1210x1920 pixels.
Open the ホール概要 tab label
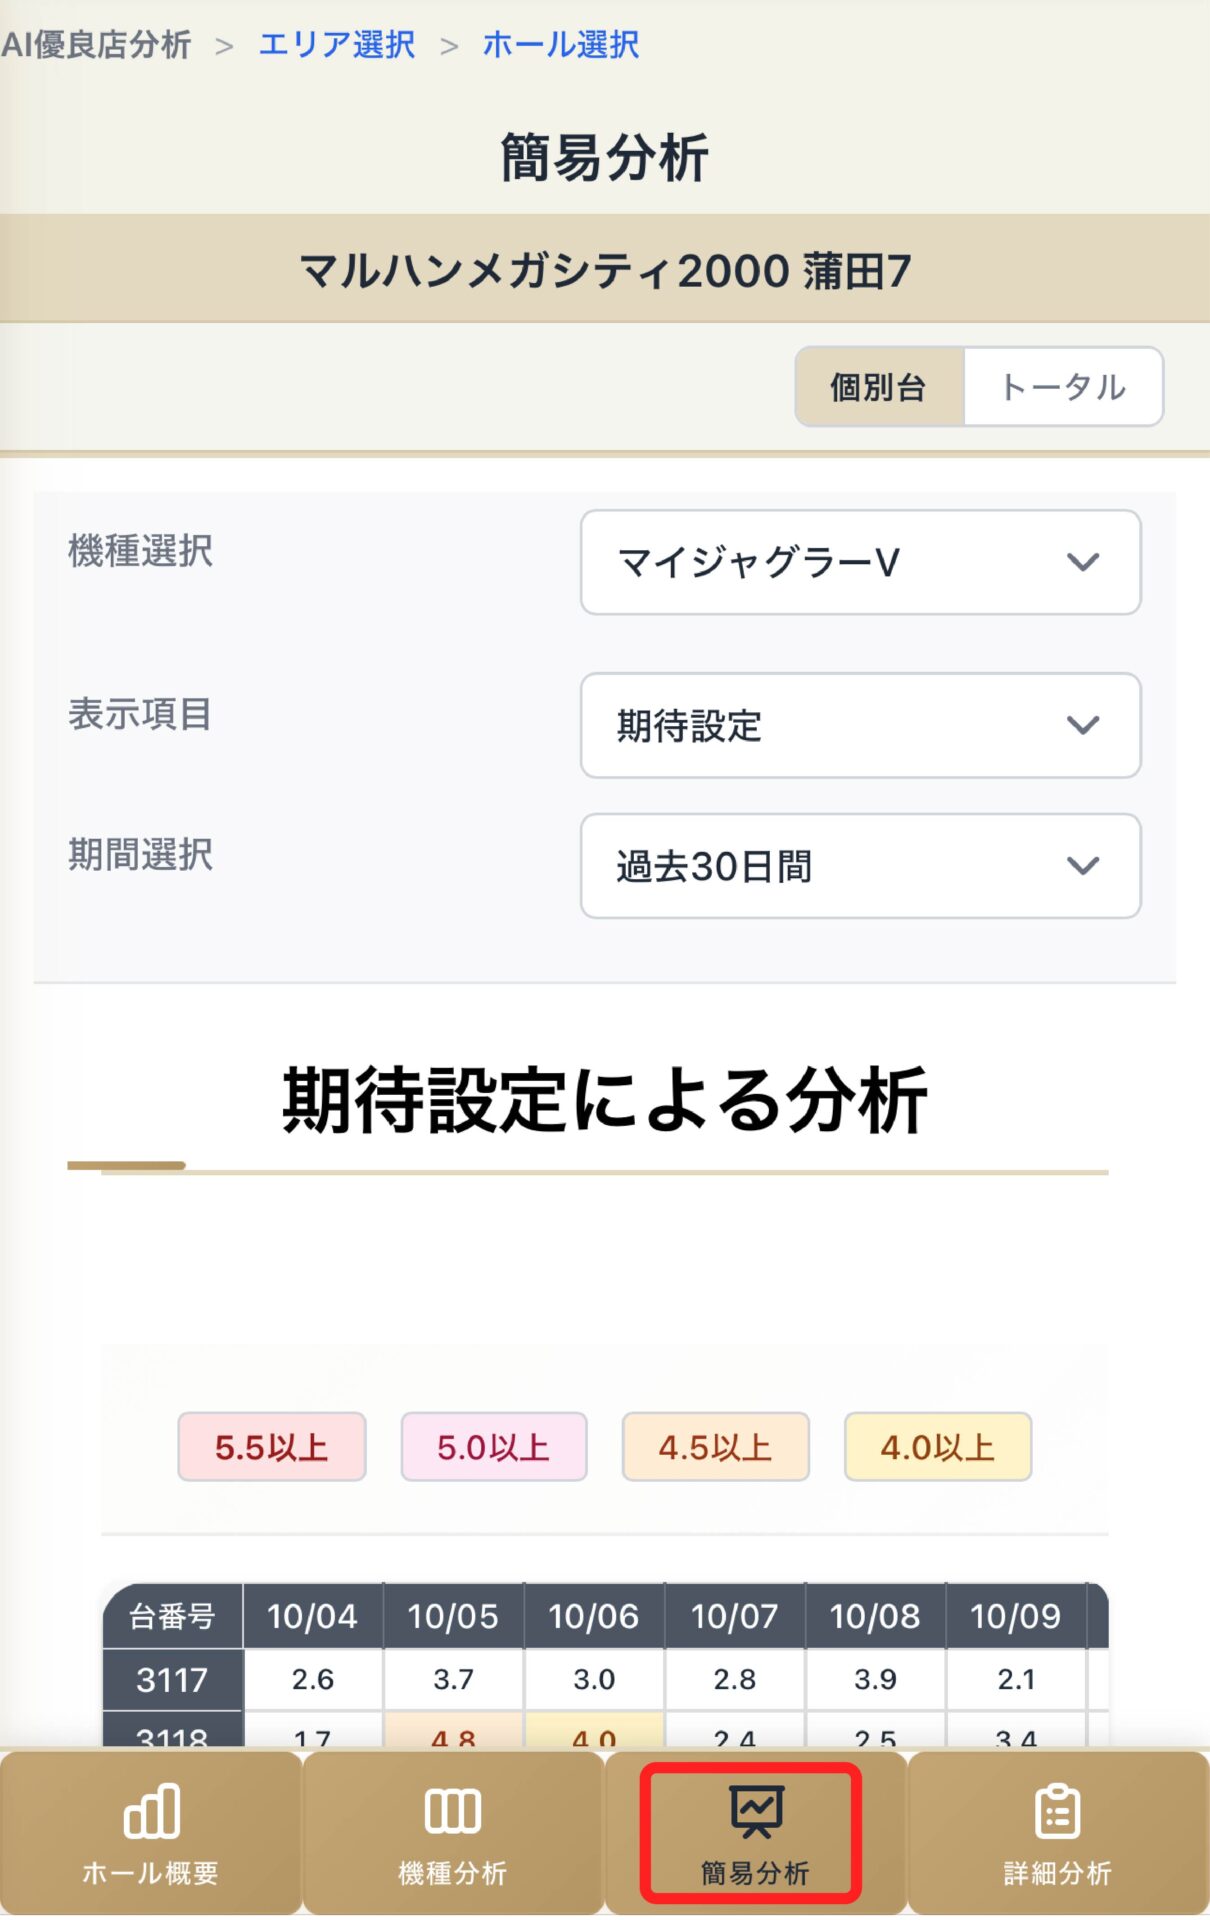point(150,1873)
